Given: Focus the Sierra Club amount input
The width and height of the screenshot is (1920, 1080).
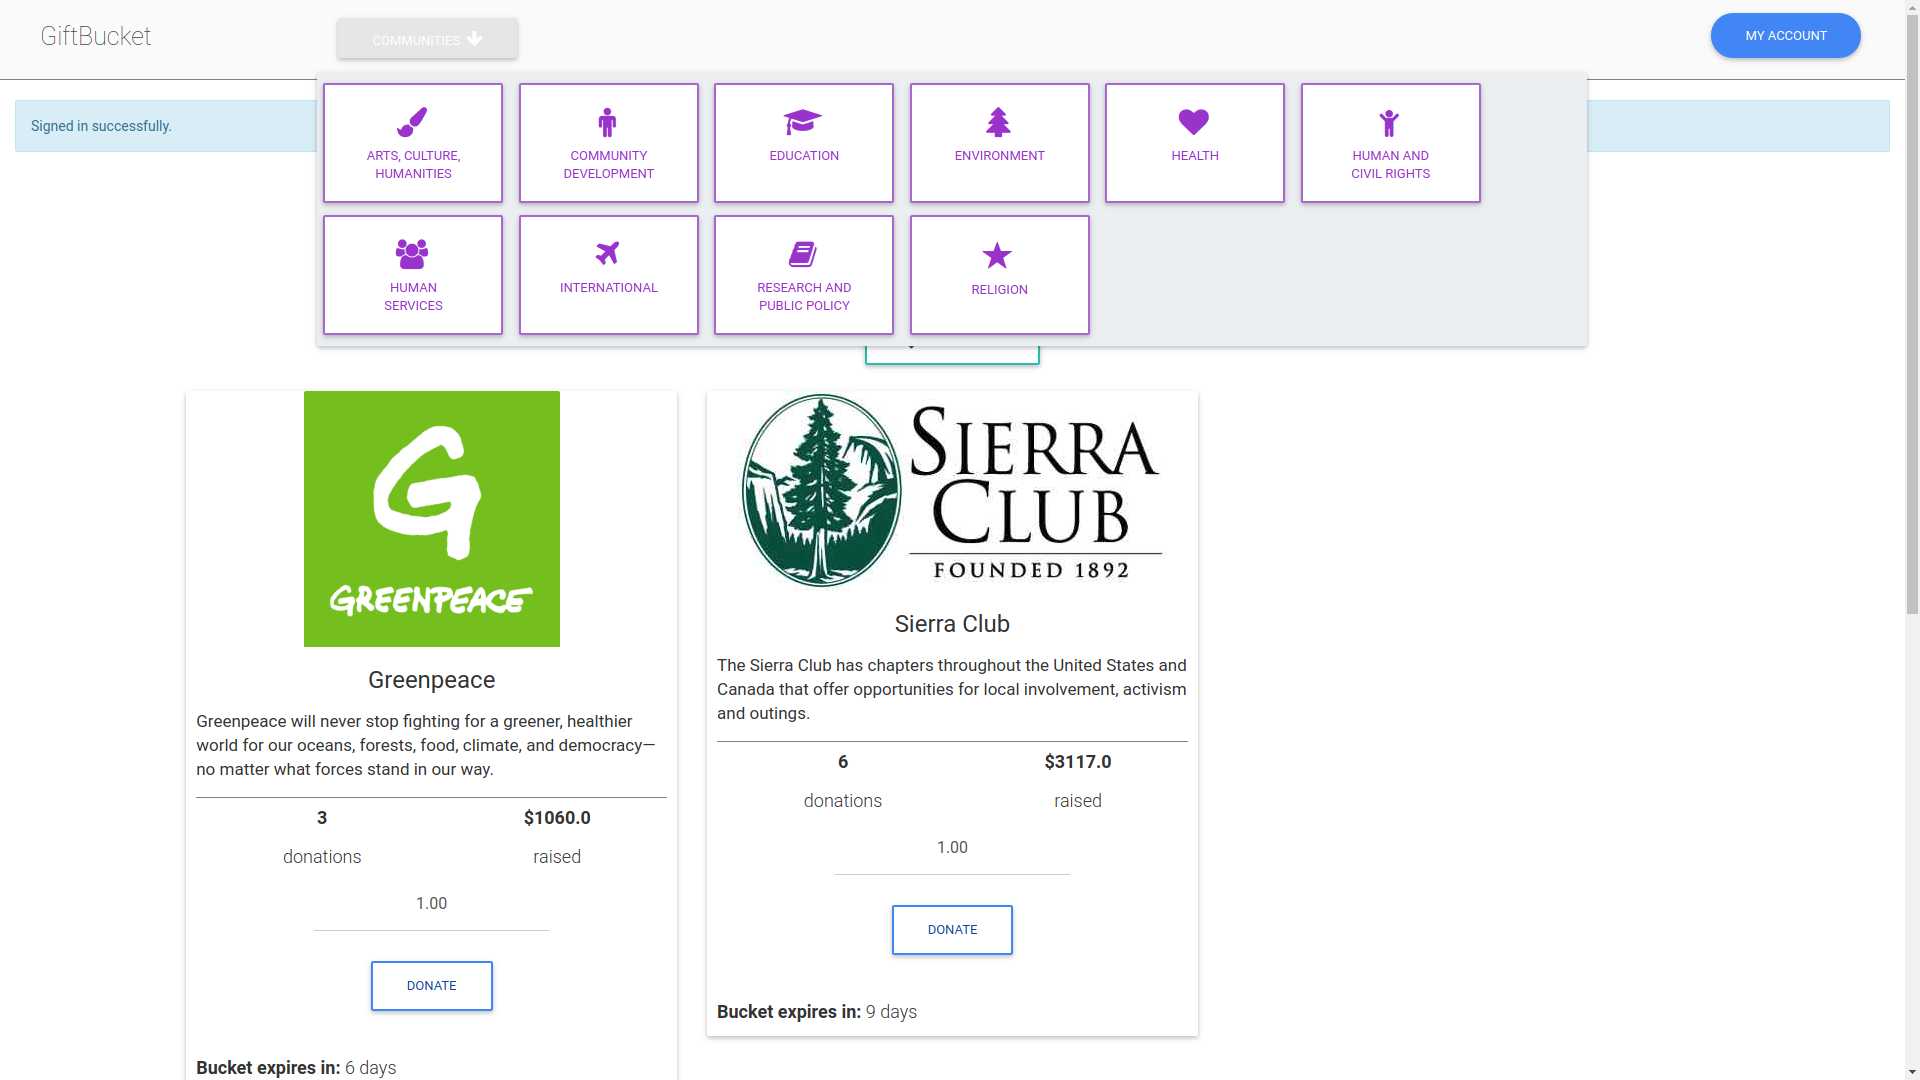Looking at the screenshot, I should (x=952, y=848).
